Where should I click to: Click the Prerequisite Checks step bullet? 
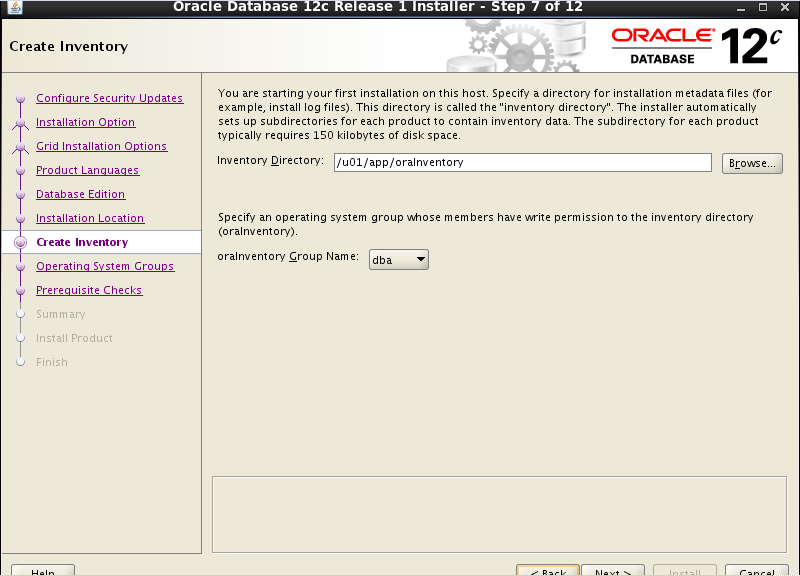20,290
